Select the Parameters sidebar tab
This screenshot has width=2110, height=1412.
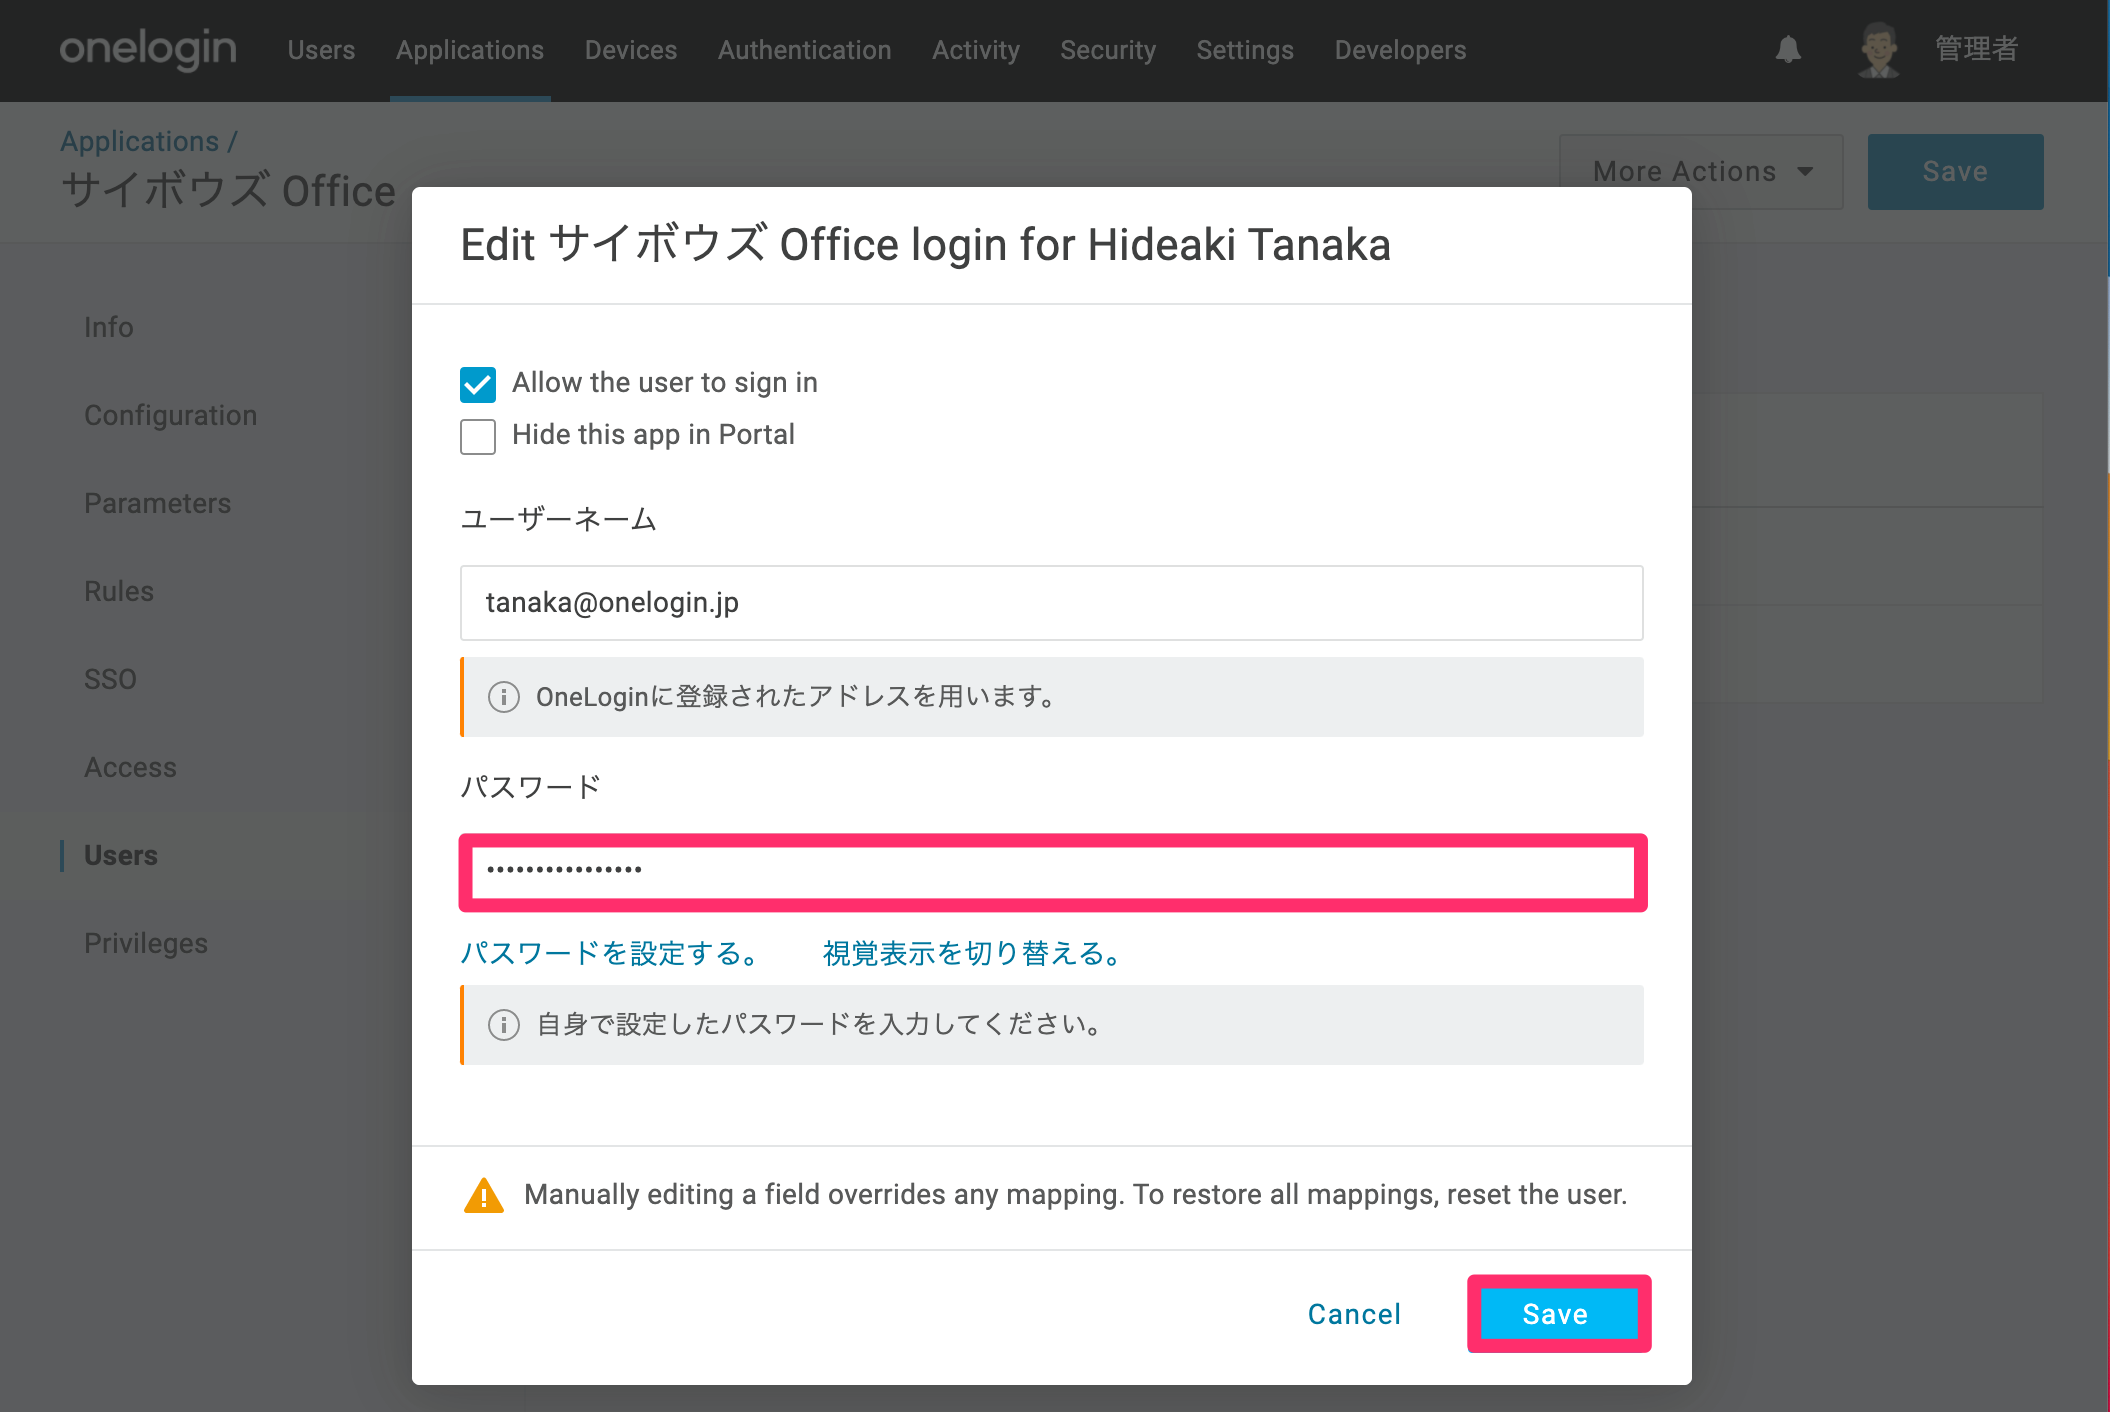[x=158, y=503]
